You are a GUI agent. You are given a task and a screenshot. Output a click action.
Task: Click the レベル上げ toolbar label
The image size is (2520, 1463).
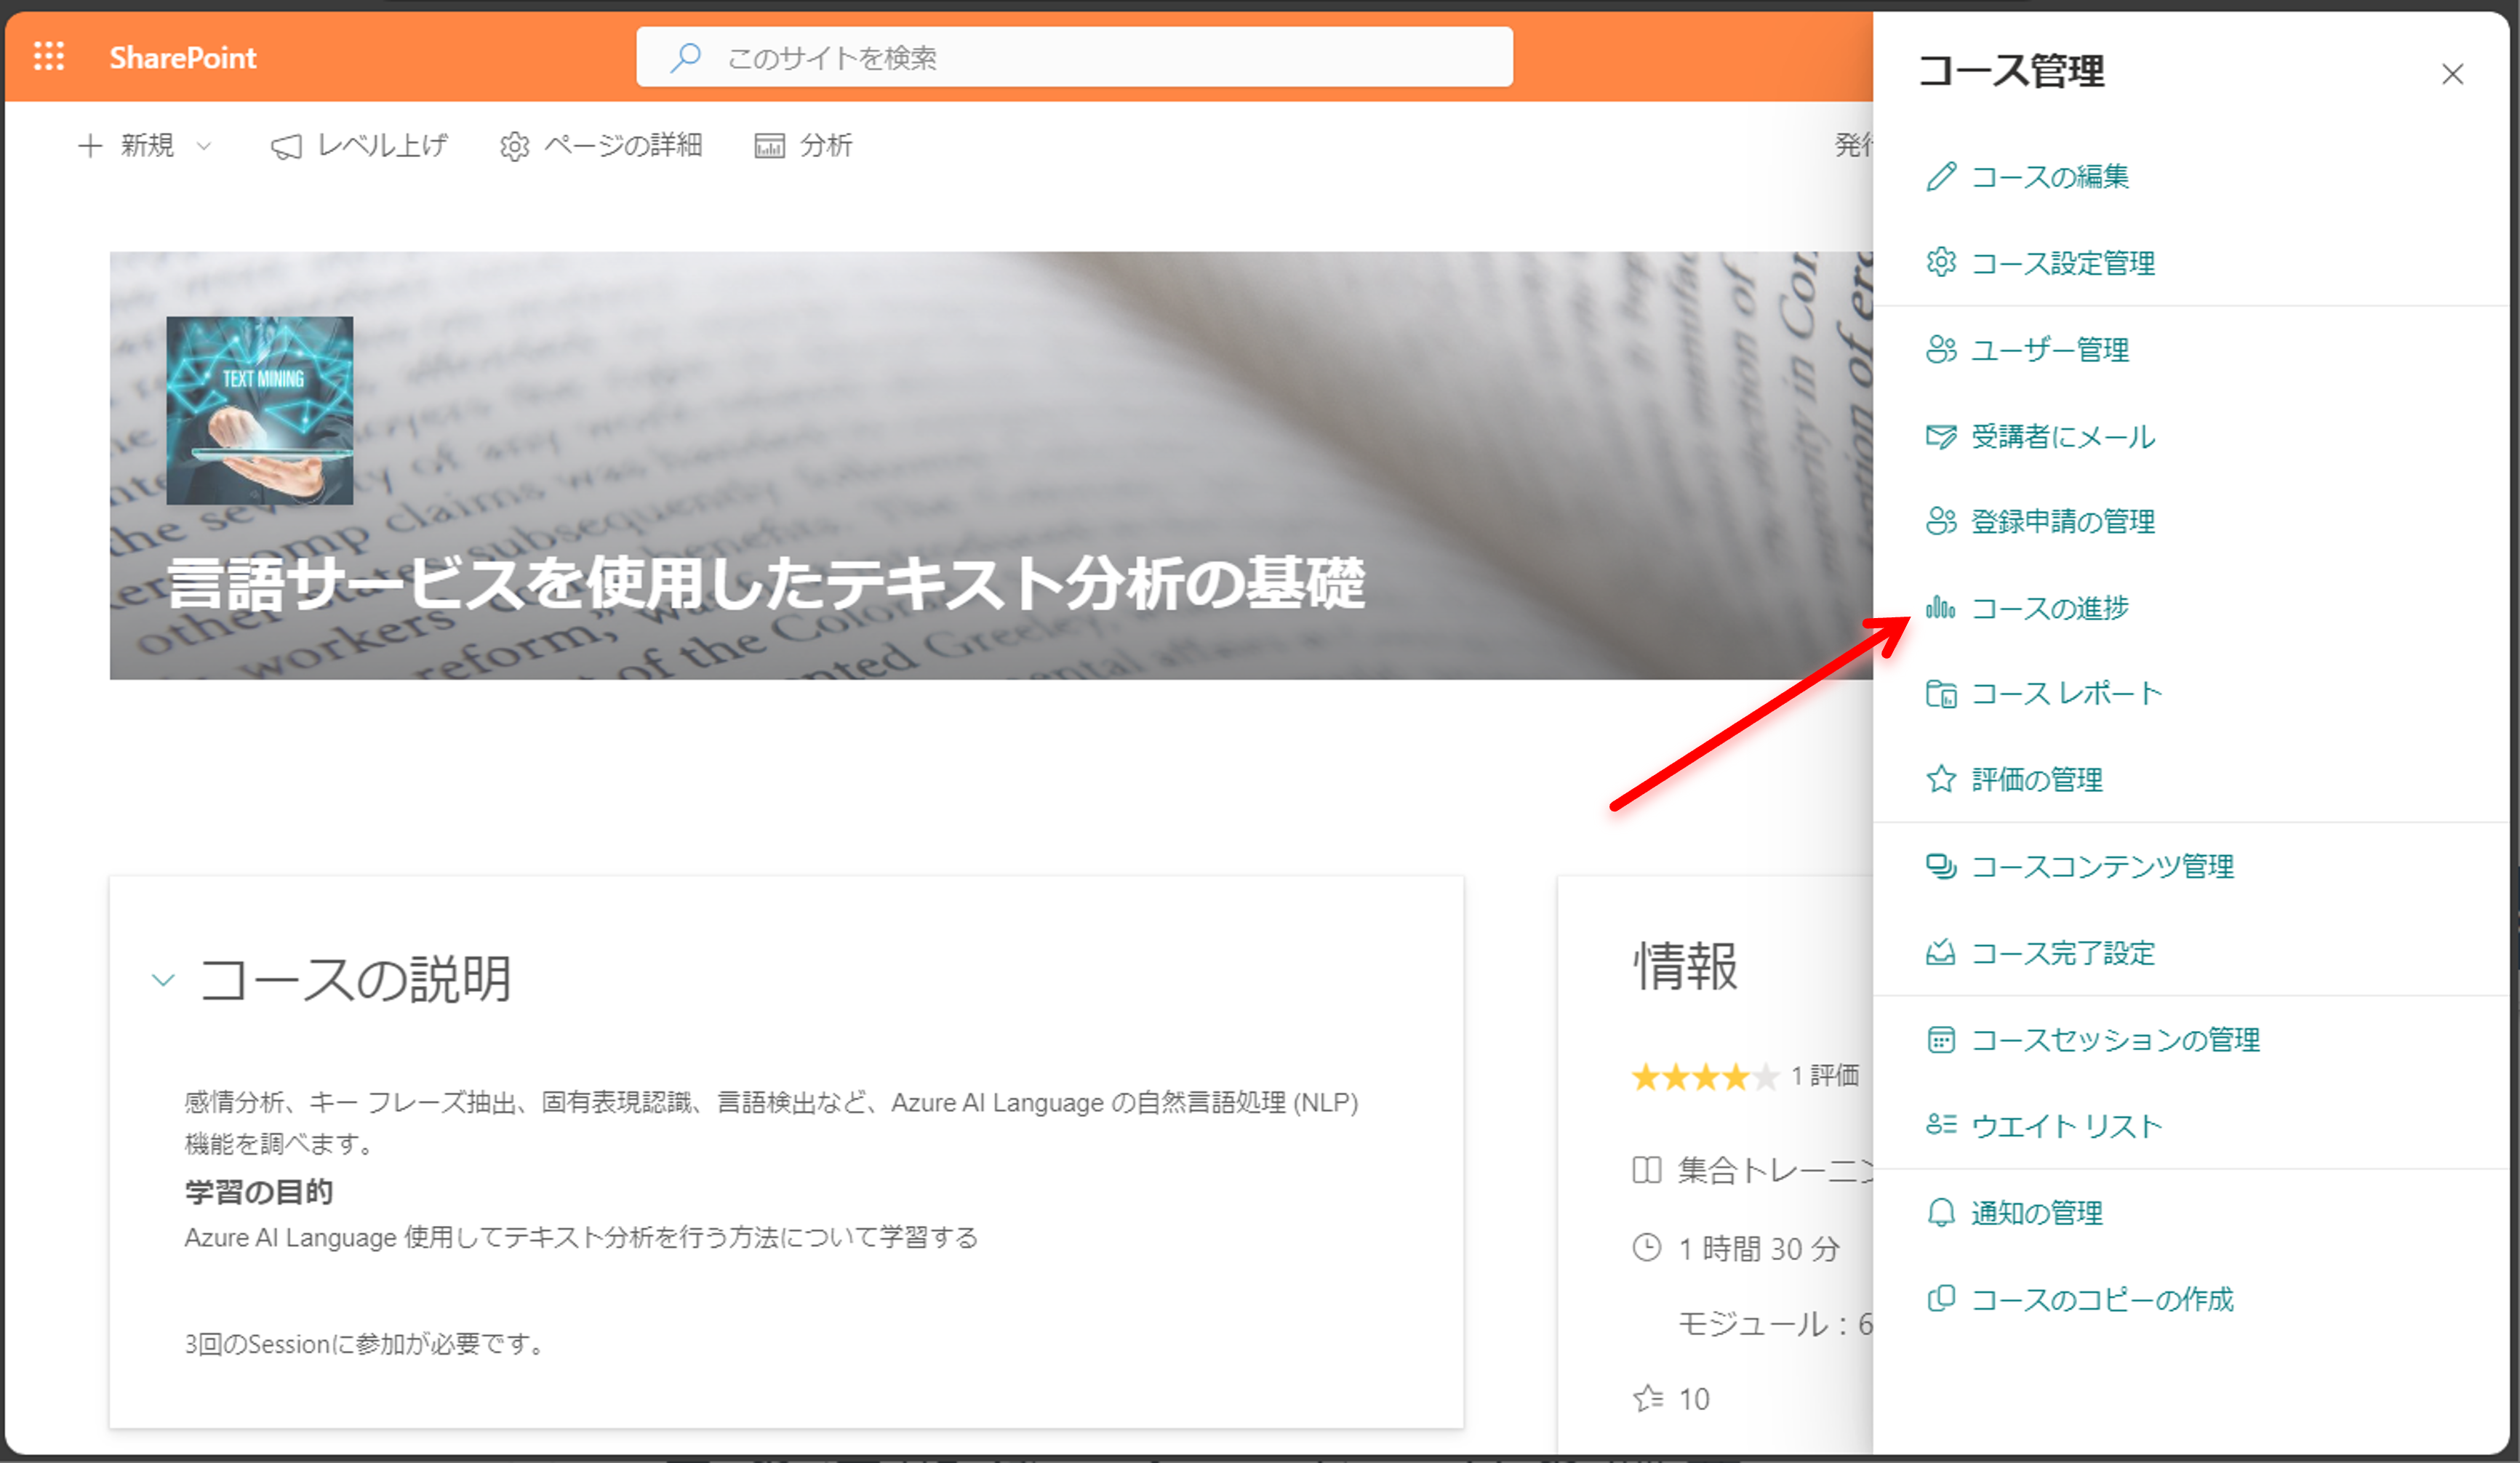382,146
